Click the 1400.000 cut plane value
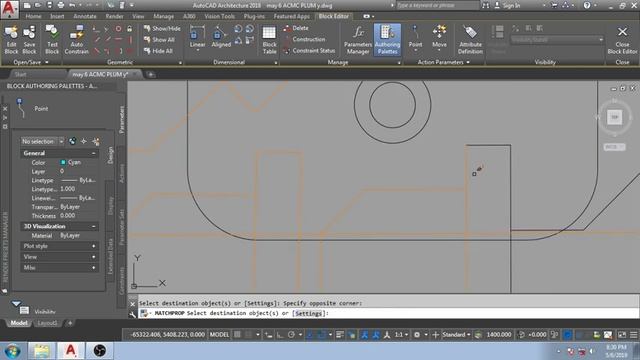 click(x=498, y=334)
